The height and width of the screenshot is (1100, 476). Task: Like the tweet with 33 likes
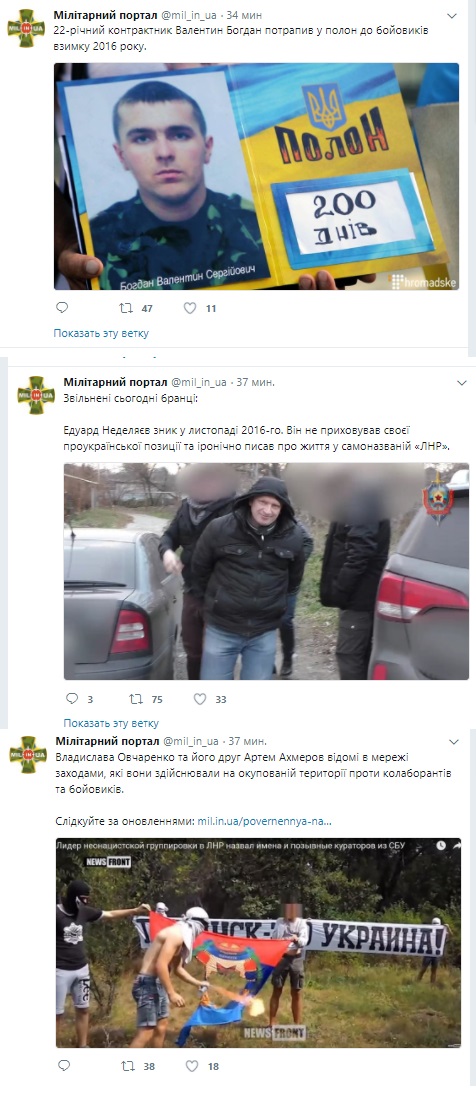click(200, 699)
